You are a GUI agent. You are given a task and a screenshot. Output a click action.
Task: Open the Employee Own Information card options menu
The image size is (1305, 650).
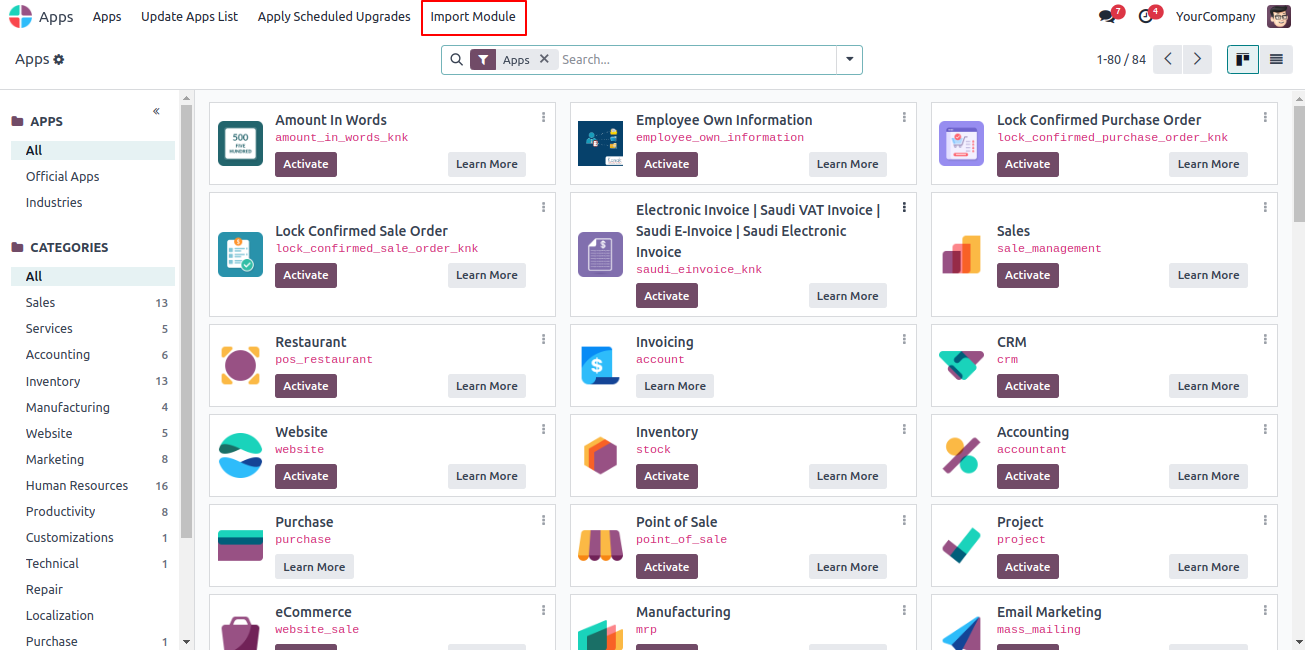[x=904, y=117]
